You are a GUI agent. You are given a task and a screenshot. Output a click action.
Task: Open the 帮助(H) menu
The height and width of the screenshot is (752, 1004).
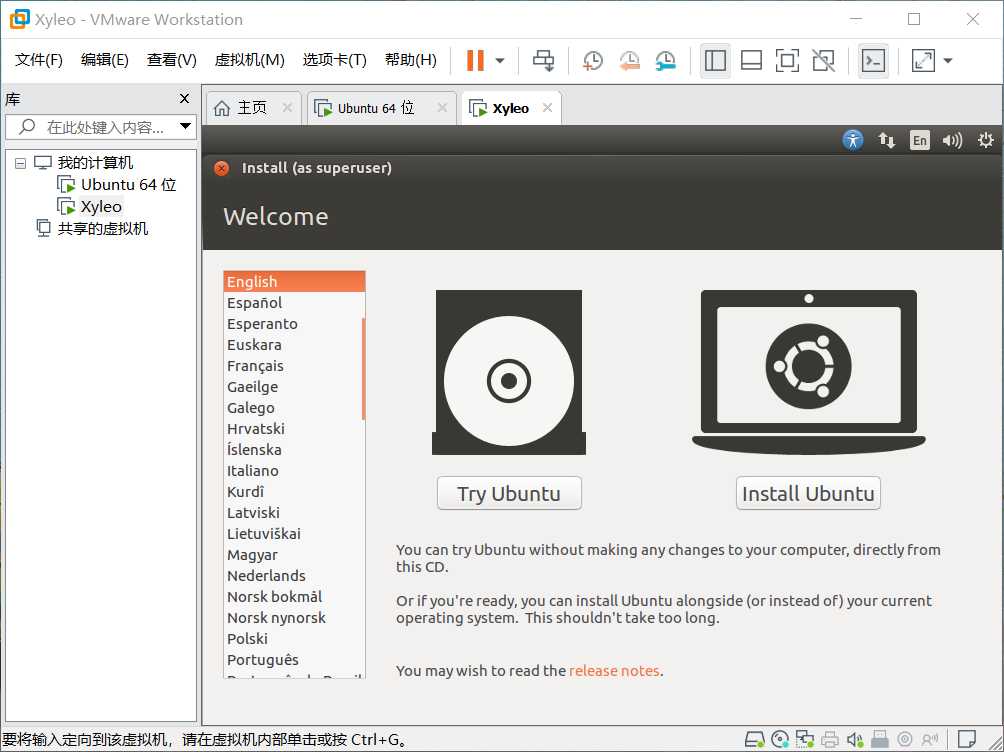pos(410,60)
